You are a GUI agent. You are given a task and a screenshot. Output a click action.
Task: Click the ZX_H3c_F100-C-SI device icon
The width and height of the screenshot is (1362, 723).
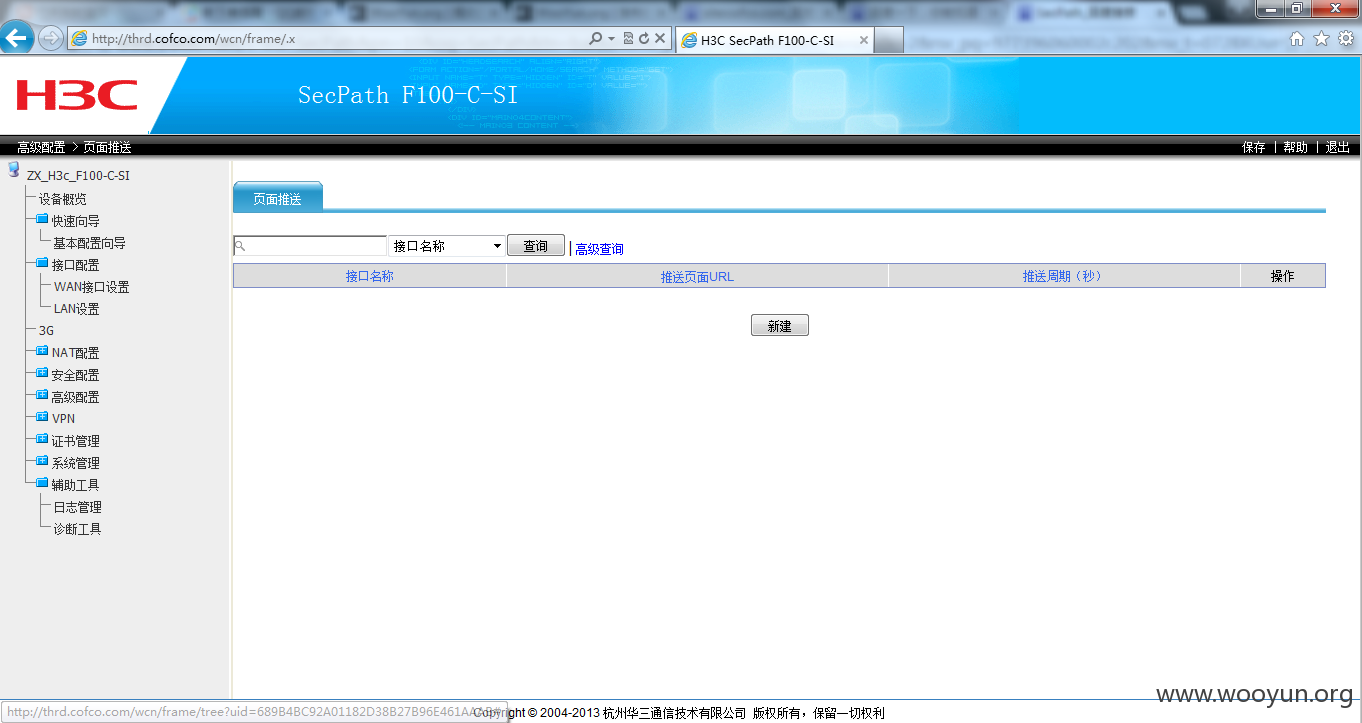click(x=14, y=170)
